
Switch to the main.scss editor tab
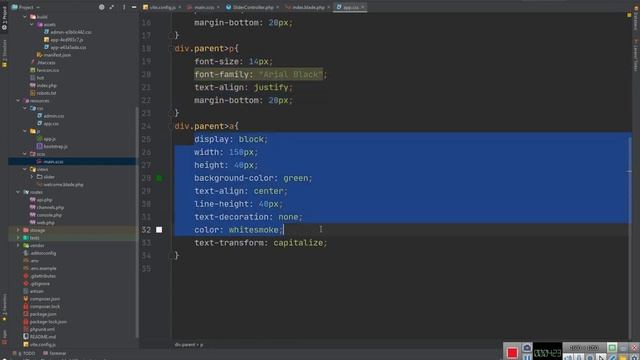pyautogui.click(x=204, y=7)
